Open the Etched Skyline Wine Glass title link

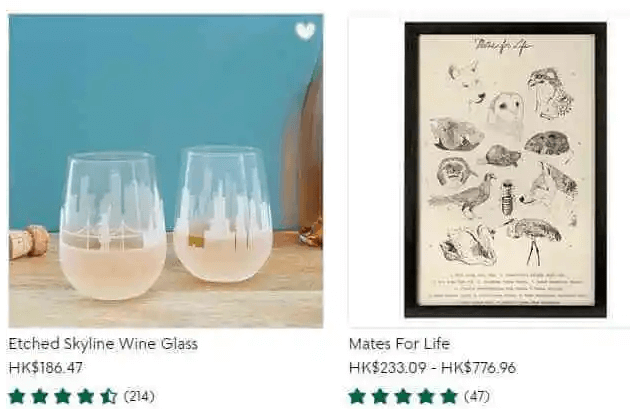click(x=103, y=344)
